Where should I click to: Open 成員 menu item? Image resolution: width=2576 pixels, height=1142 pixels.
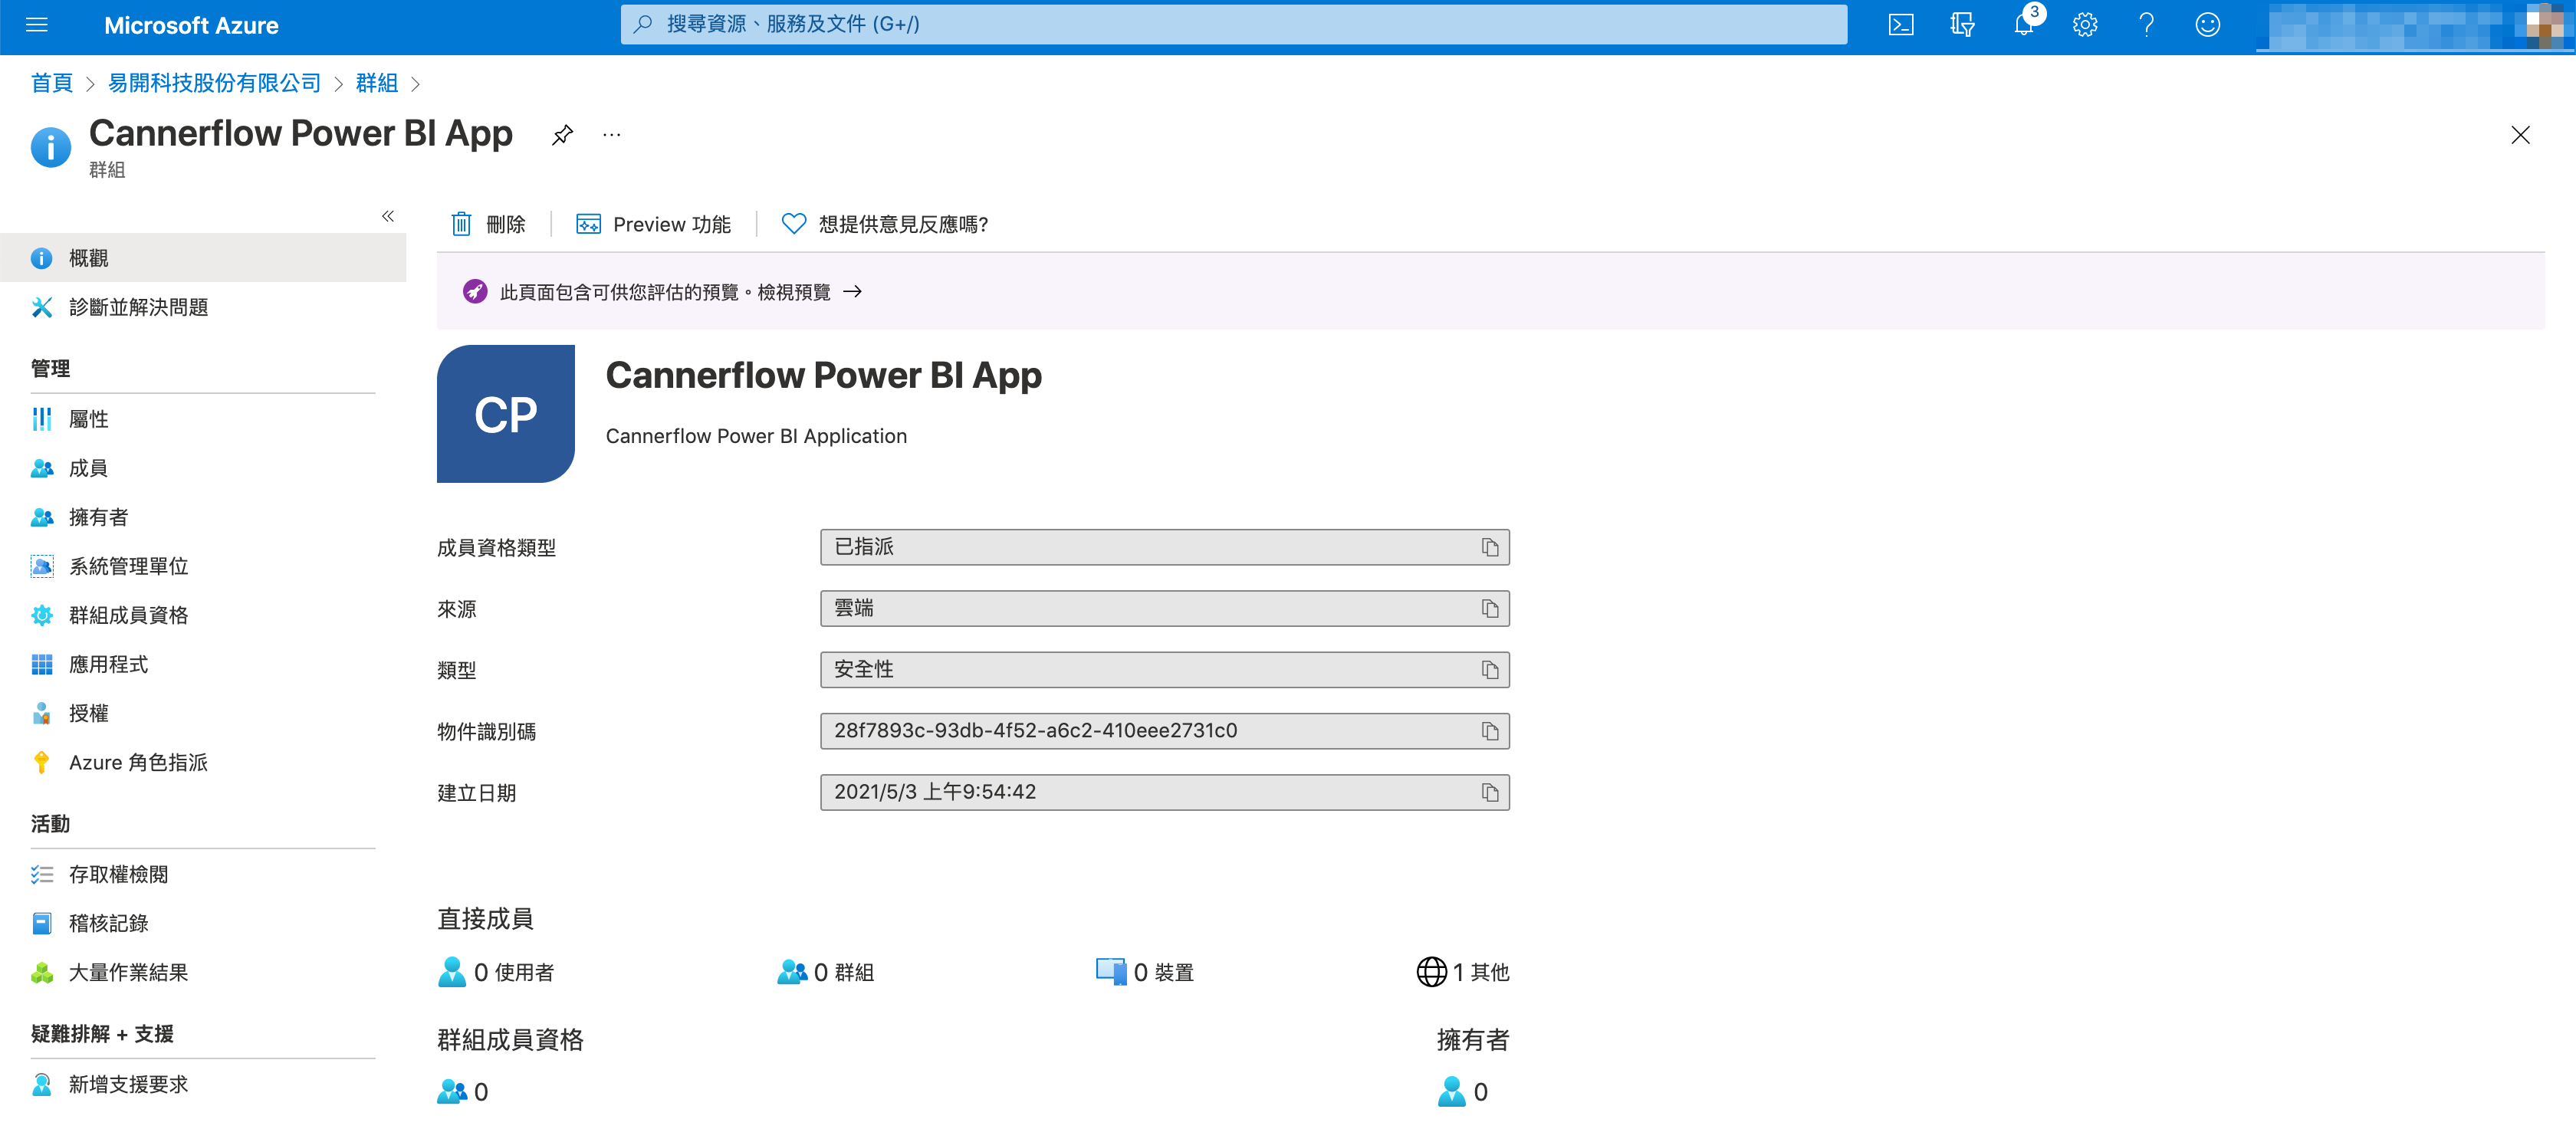[203, 468]
